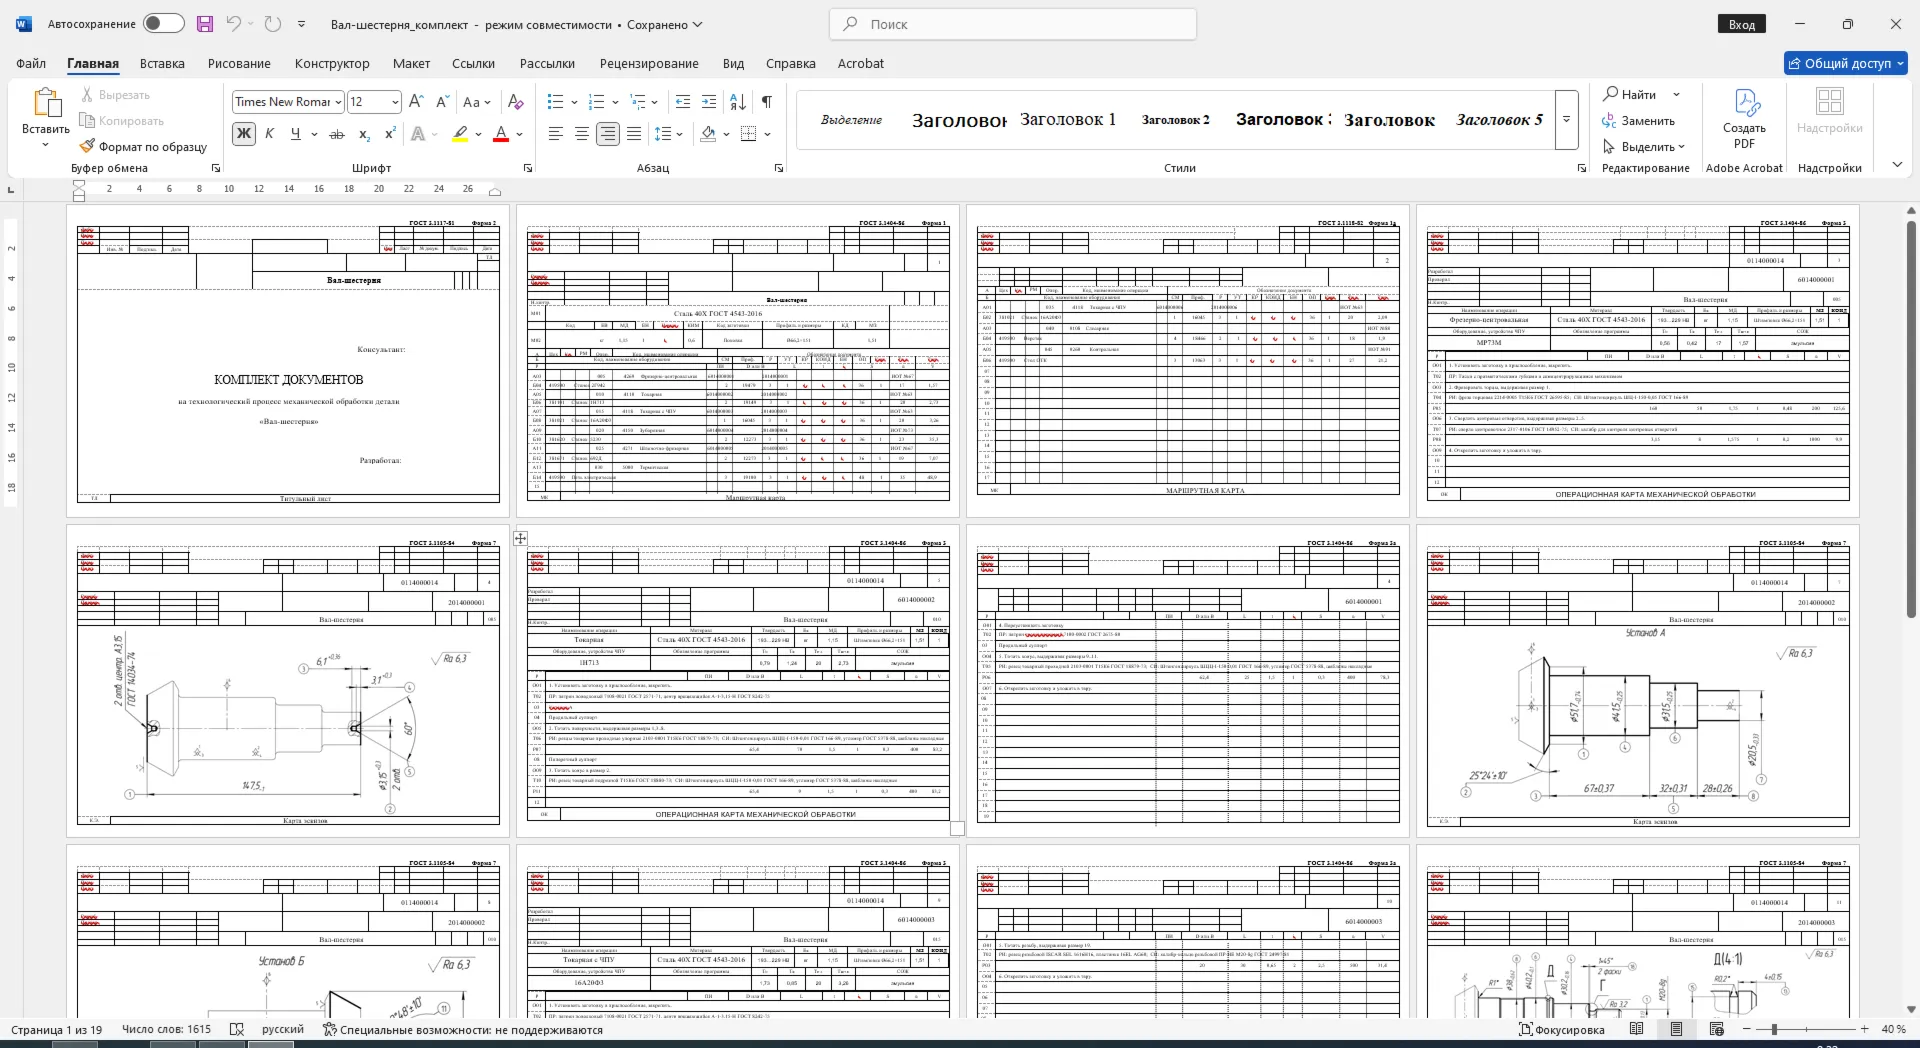Sort the selected text alphabetically
The width and height of the screenshot is (1920, 1048).
(738, 102)
